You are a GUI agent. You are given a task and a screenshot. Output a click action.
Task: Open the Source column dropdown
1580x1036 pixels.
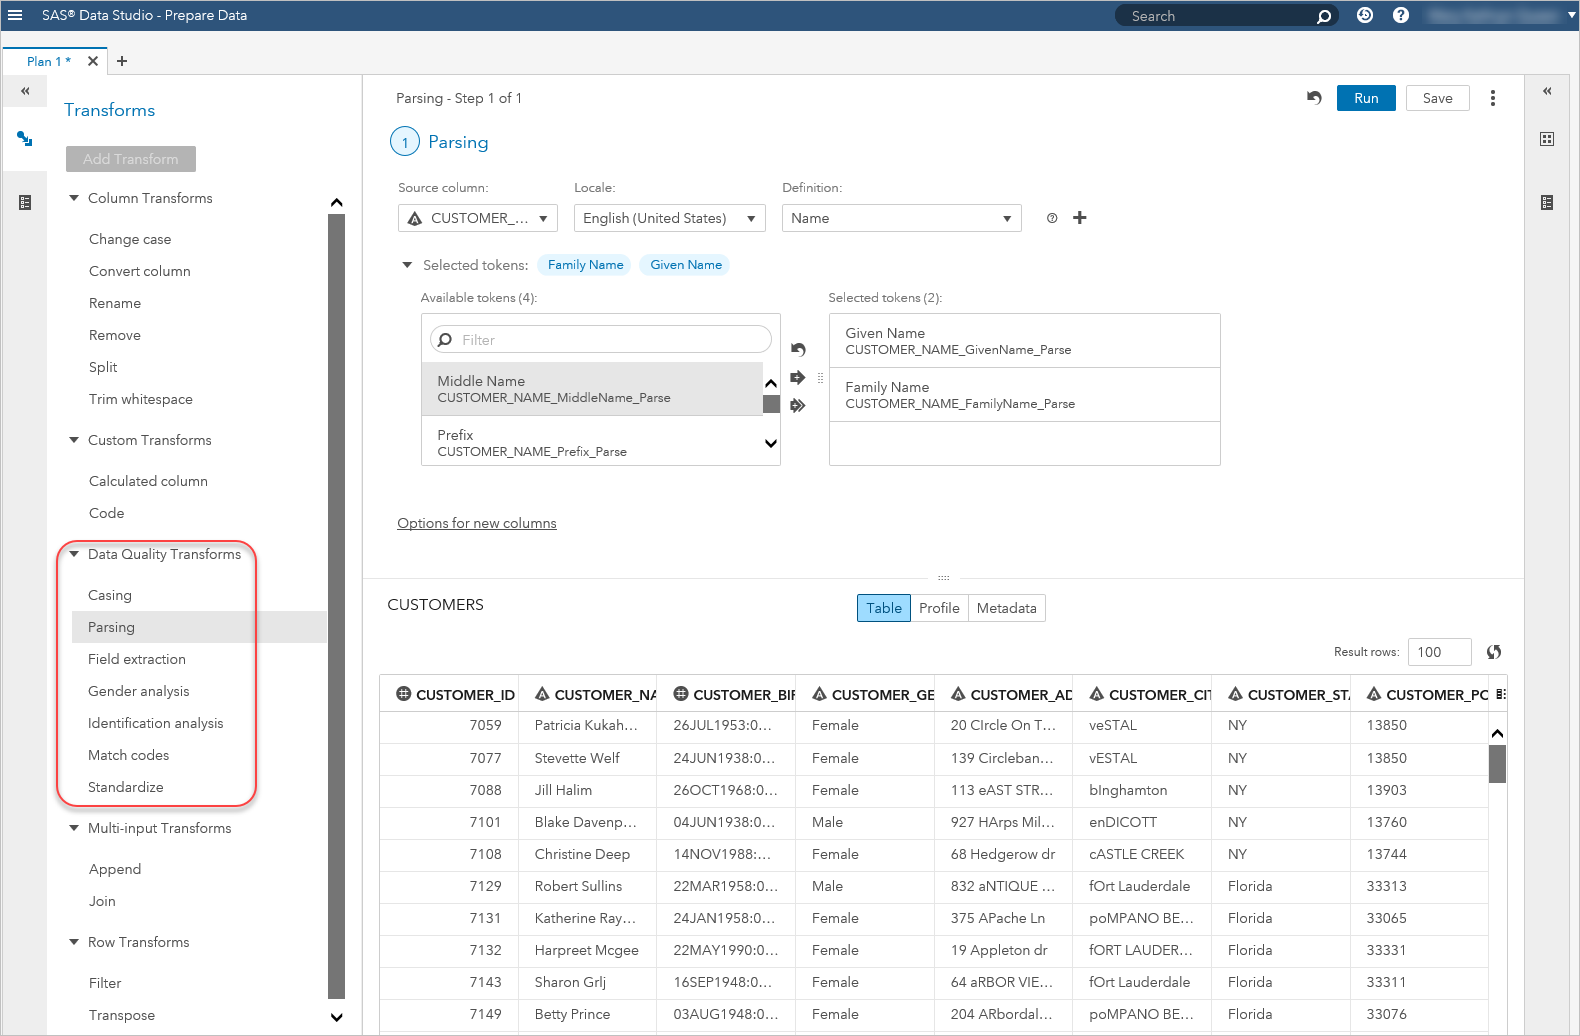(478, 218)
